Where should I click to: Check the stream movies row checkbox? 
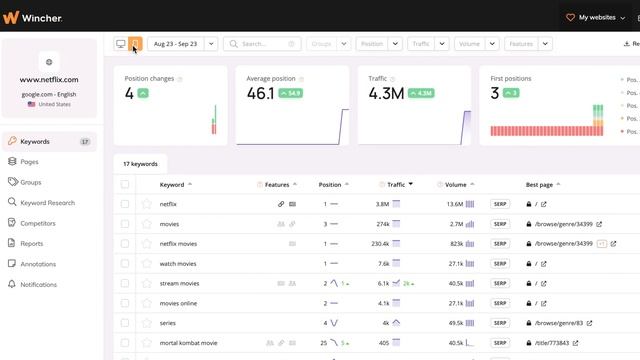point(125,283)
